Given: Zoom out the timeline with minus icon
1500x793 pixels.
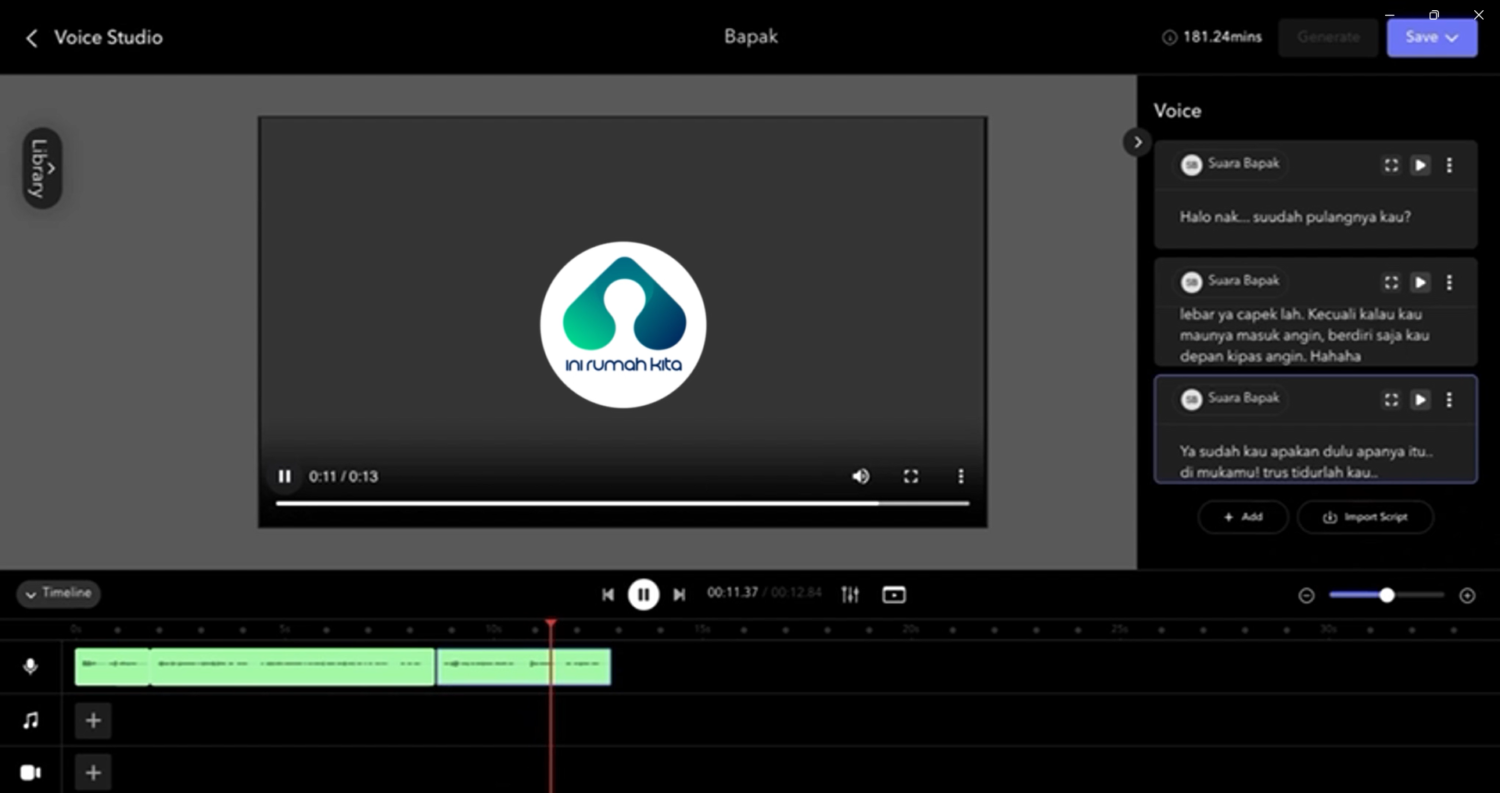Looking at the screenshot, I should [1306, 596].
